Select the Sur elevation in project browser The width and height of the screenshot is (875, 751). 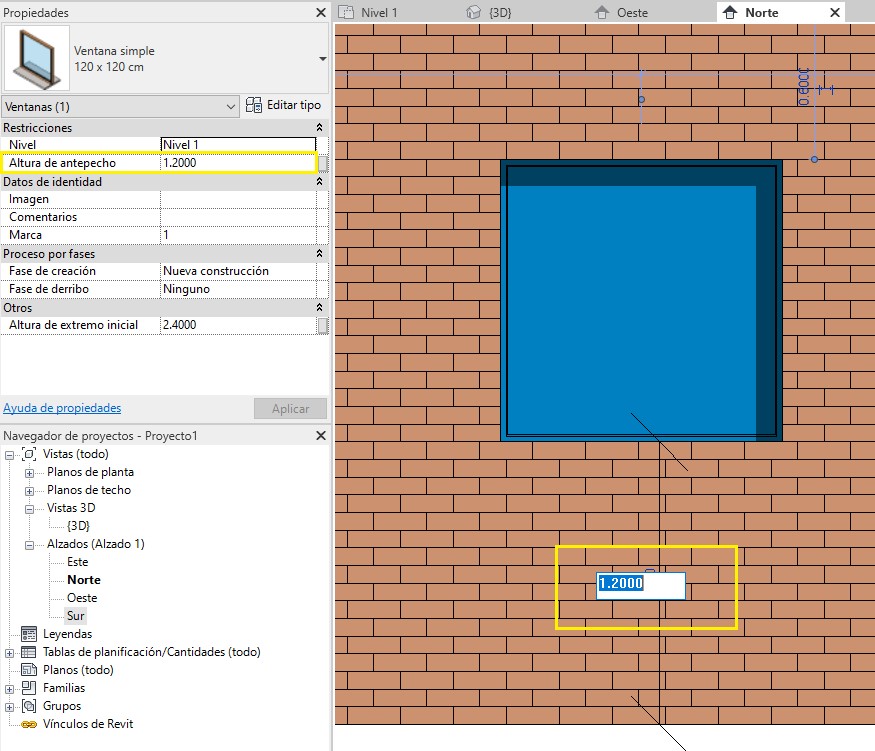76,616
